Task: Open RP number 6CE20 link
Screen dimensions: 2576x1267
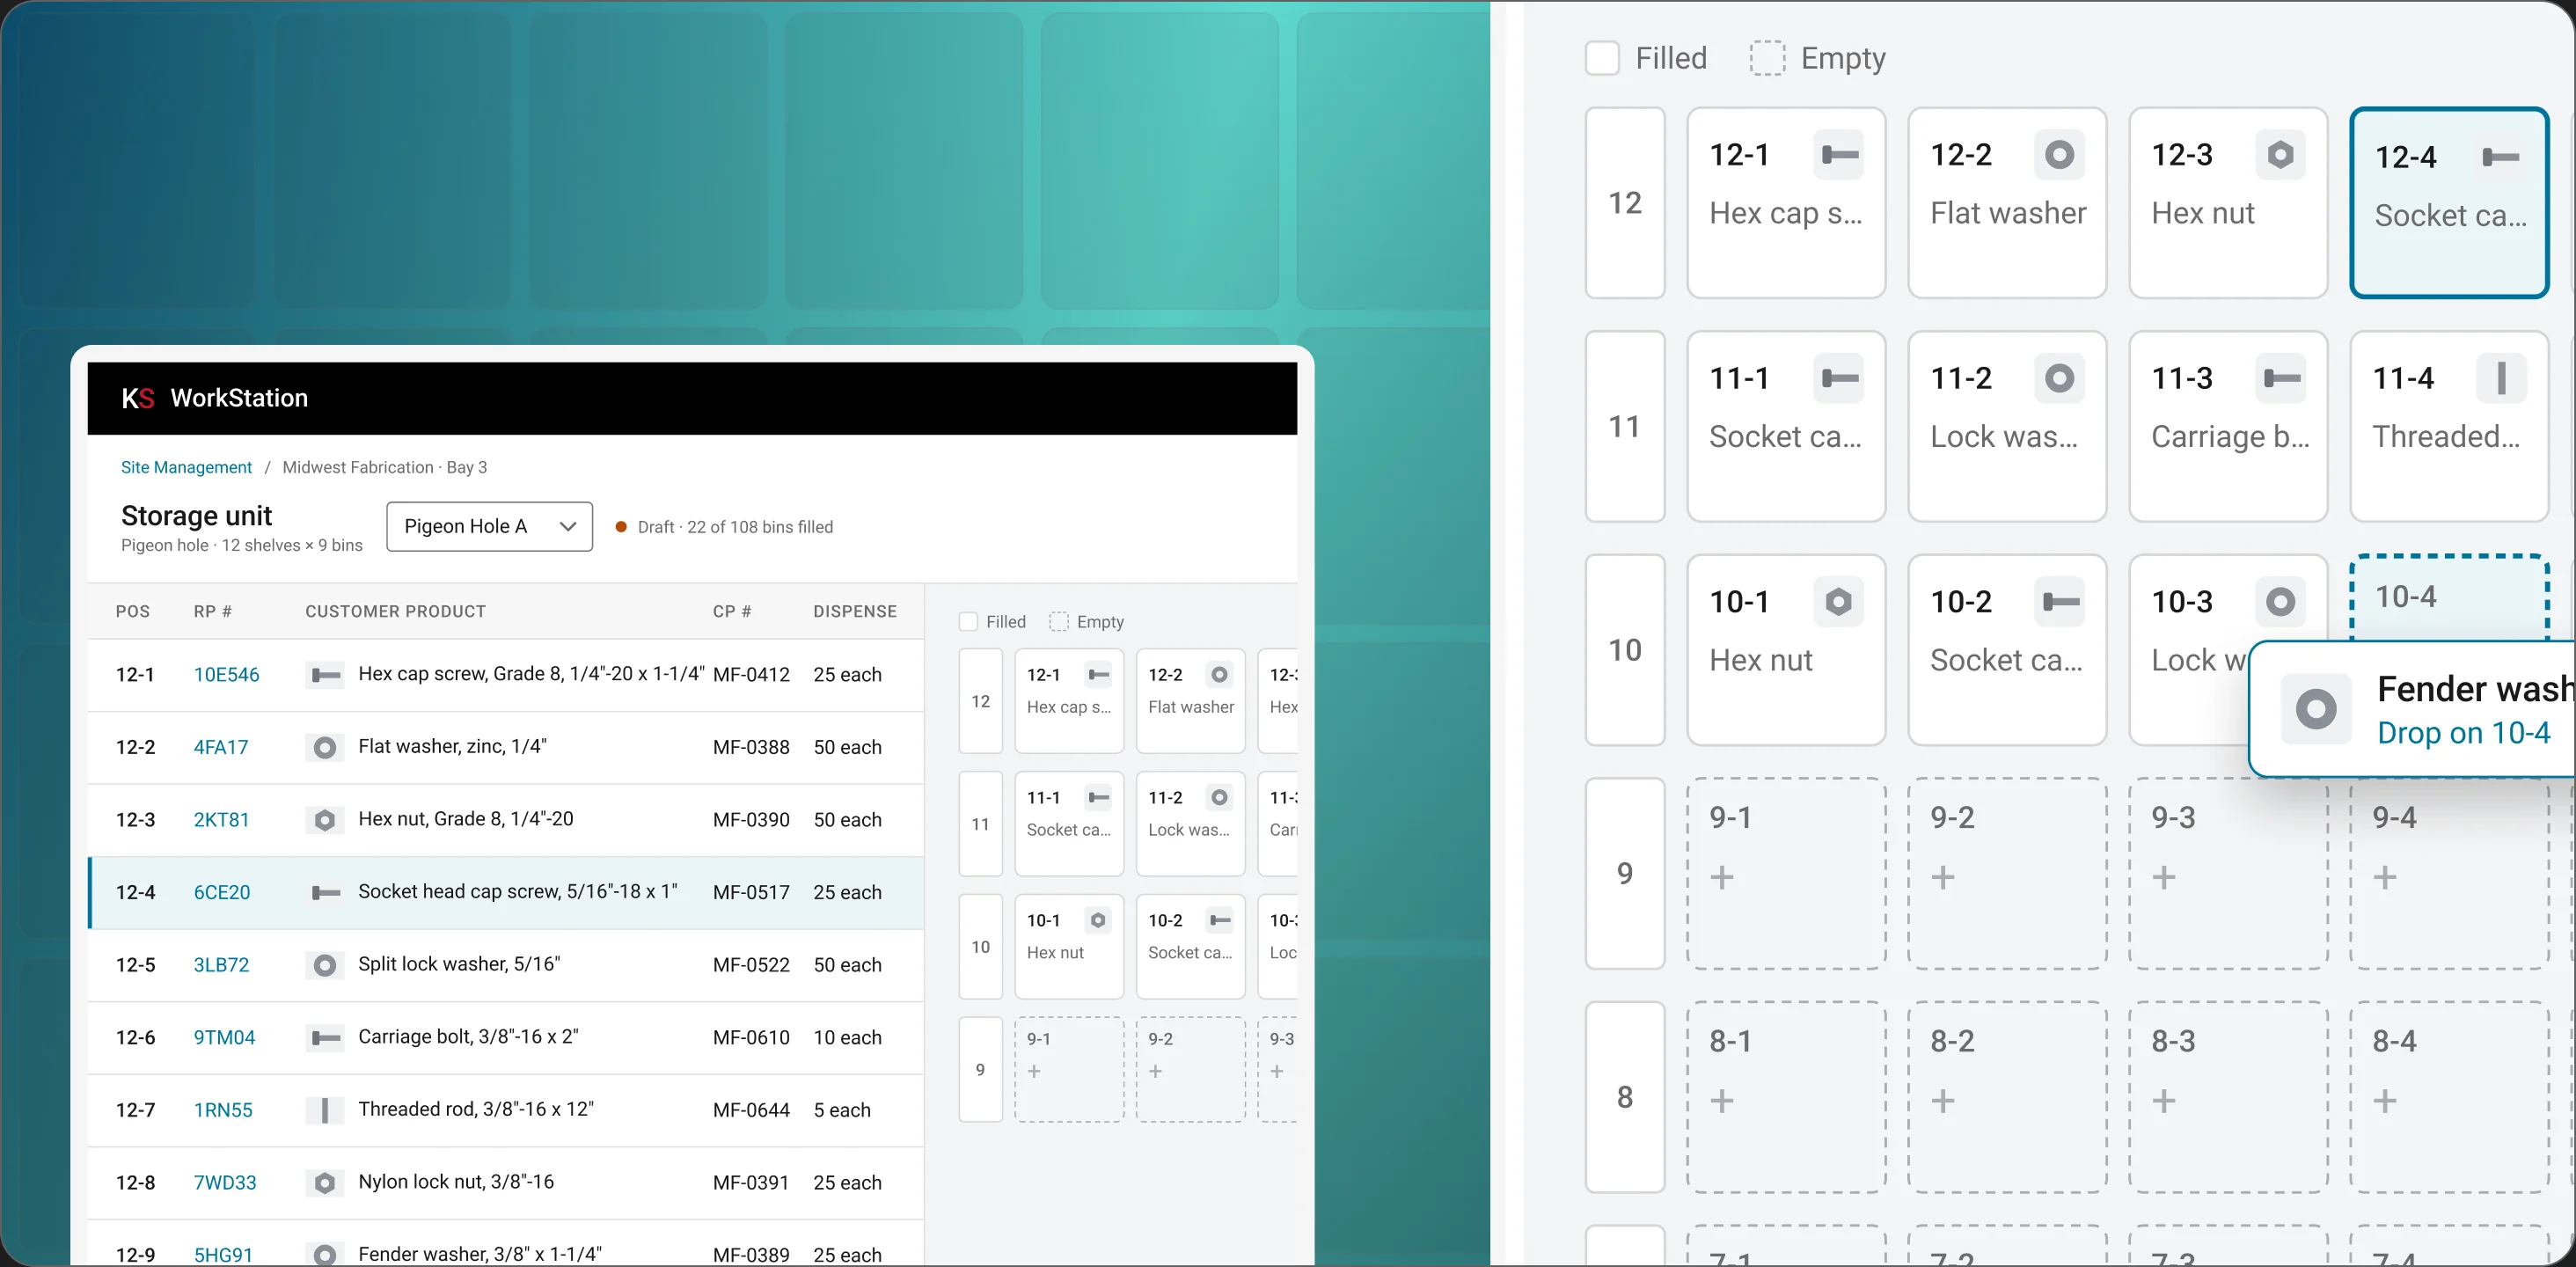Action: pos(222,892)
